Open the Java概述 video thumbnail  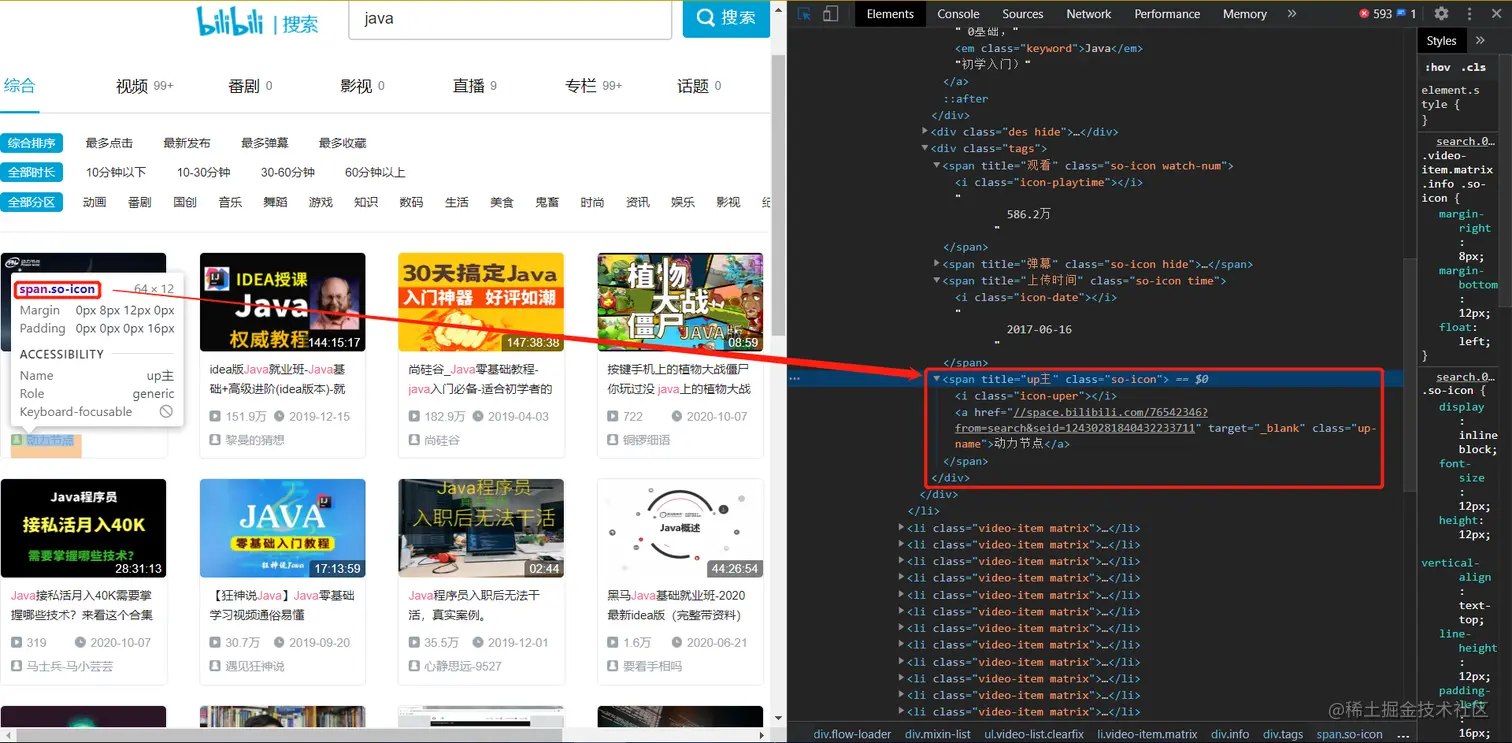coord(680,528)
